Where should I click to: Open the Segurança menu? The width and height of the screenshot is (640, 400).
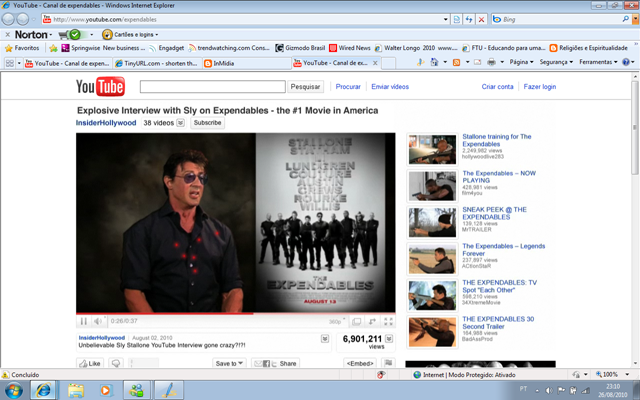(556, 62)
